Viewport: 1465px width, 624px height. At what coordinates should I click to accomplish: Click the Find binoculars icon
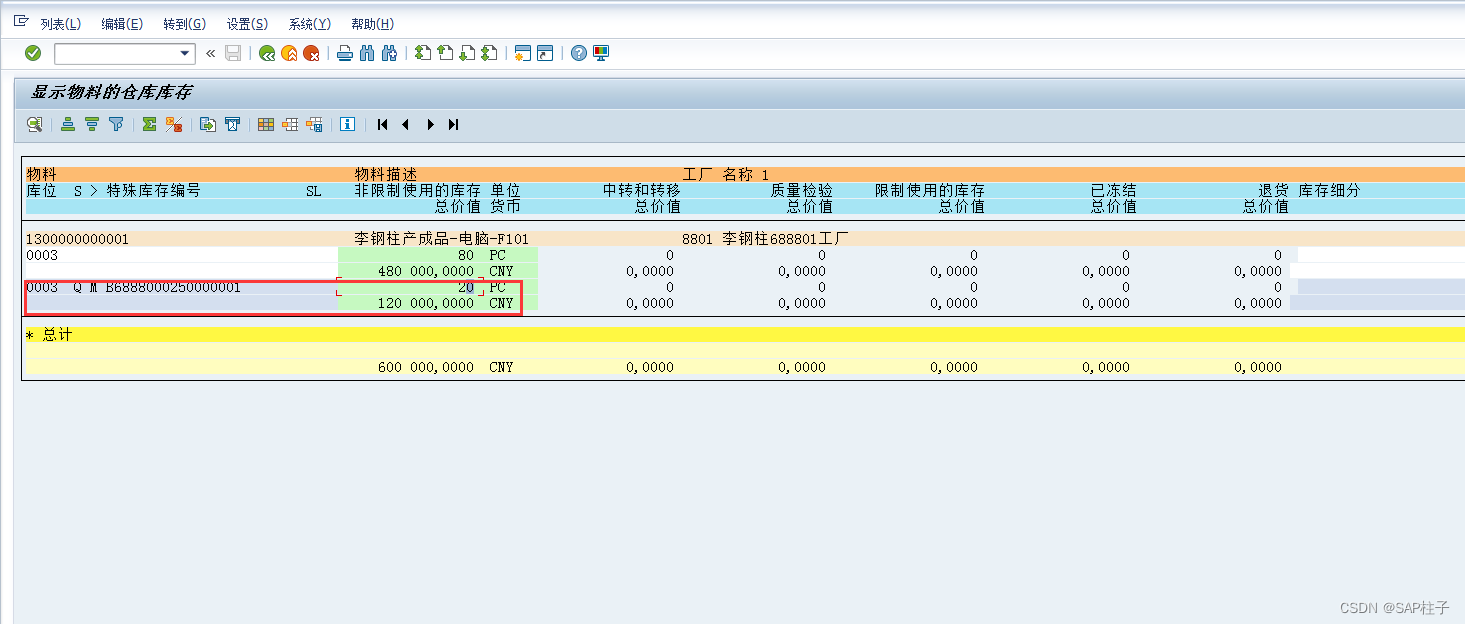coord(367,53)
